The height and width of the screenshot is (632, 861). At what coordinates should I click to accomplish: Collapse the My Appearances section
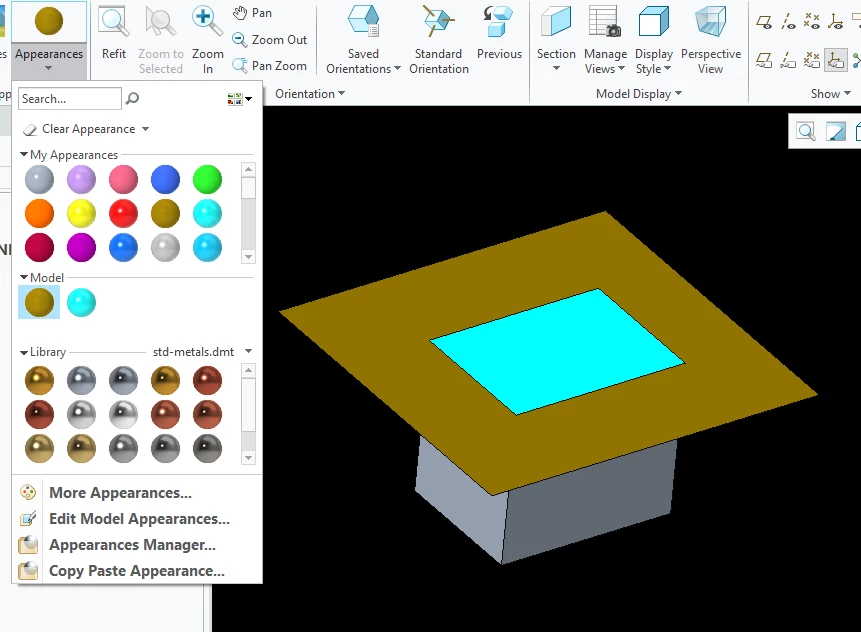[24, 155]
